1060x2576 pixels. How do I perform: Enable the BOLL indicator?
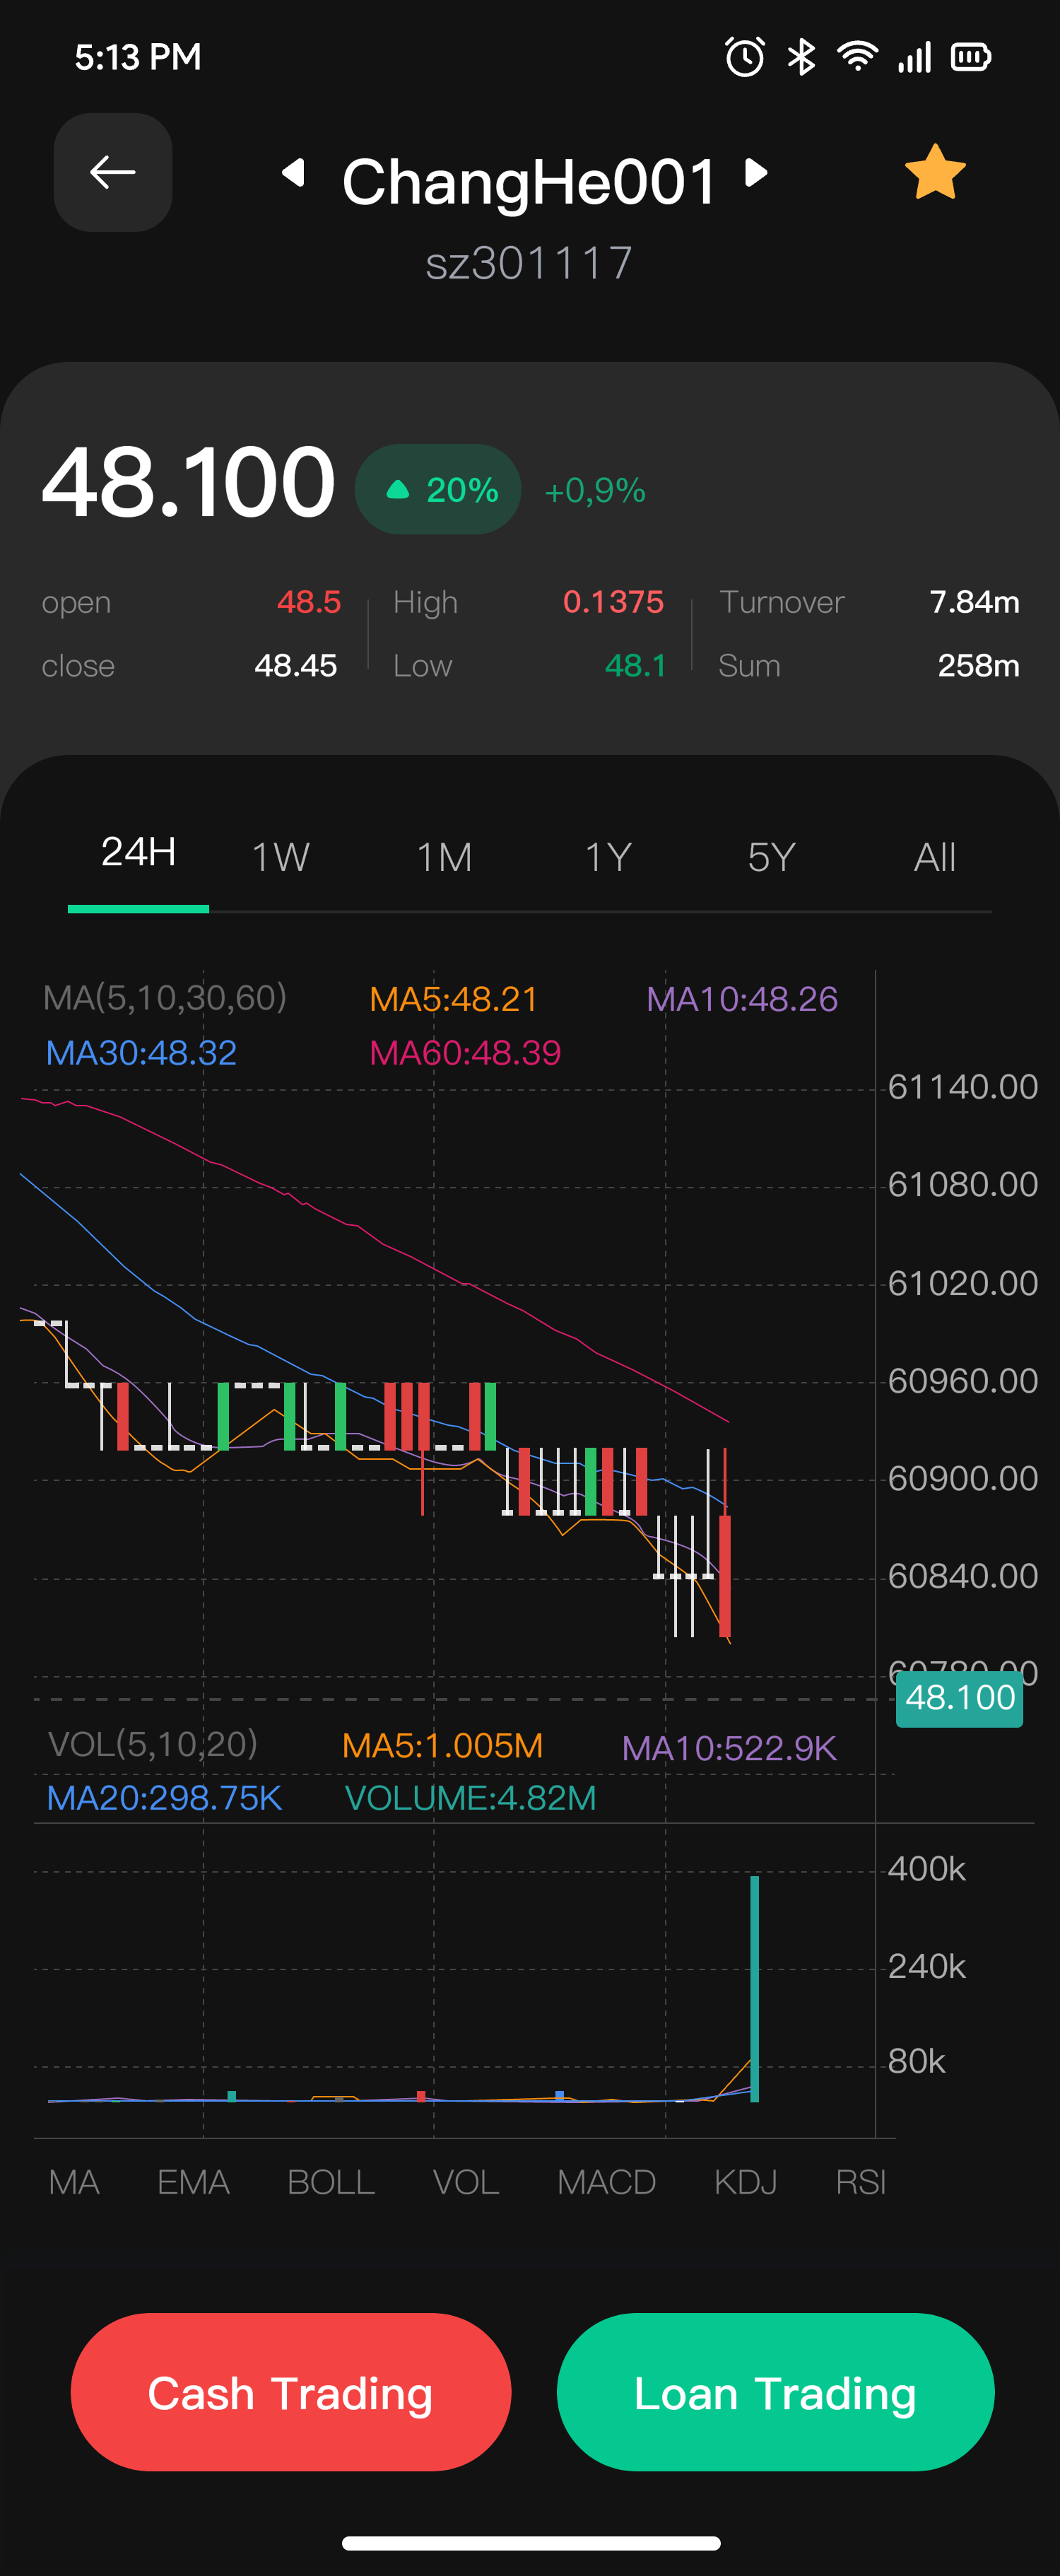(330, 2181)
